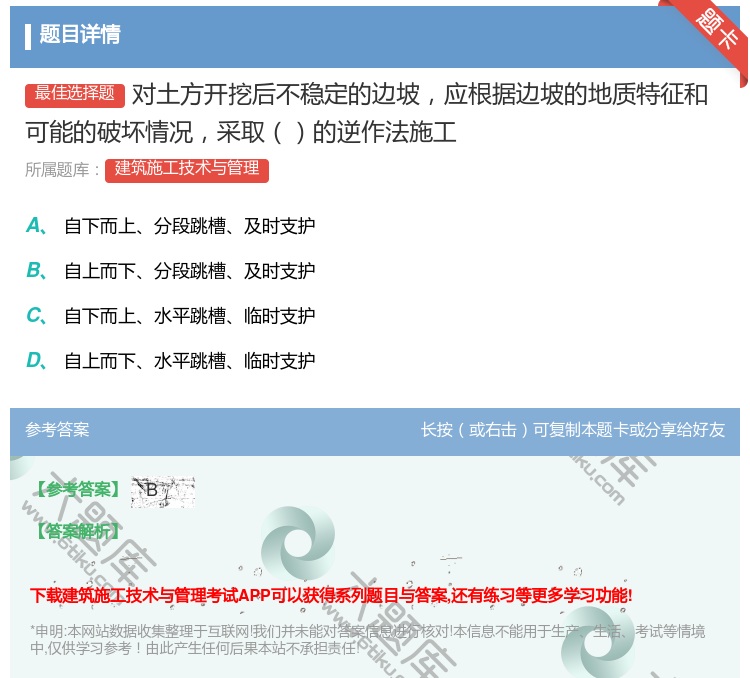
Task: Click the 【答案解析】 label
Action: (x=78, y=531)
